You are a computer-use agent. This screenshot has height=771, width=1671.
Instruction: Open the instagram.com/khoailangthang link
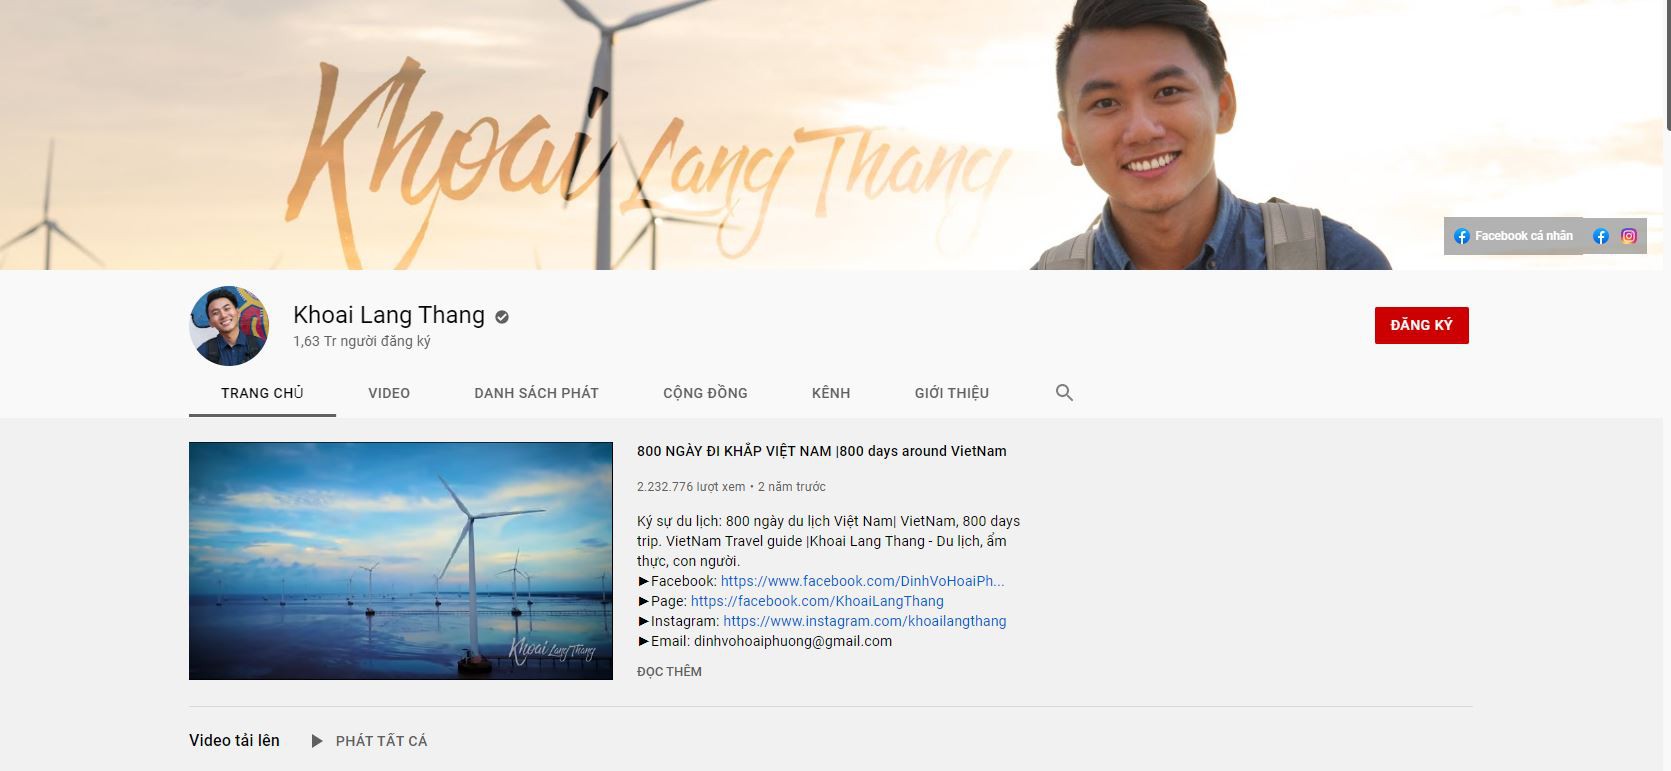tap(865, 621)
